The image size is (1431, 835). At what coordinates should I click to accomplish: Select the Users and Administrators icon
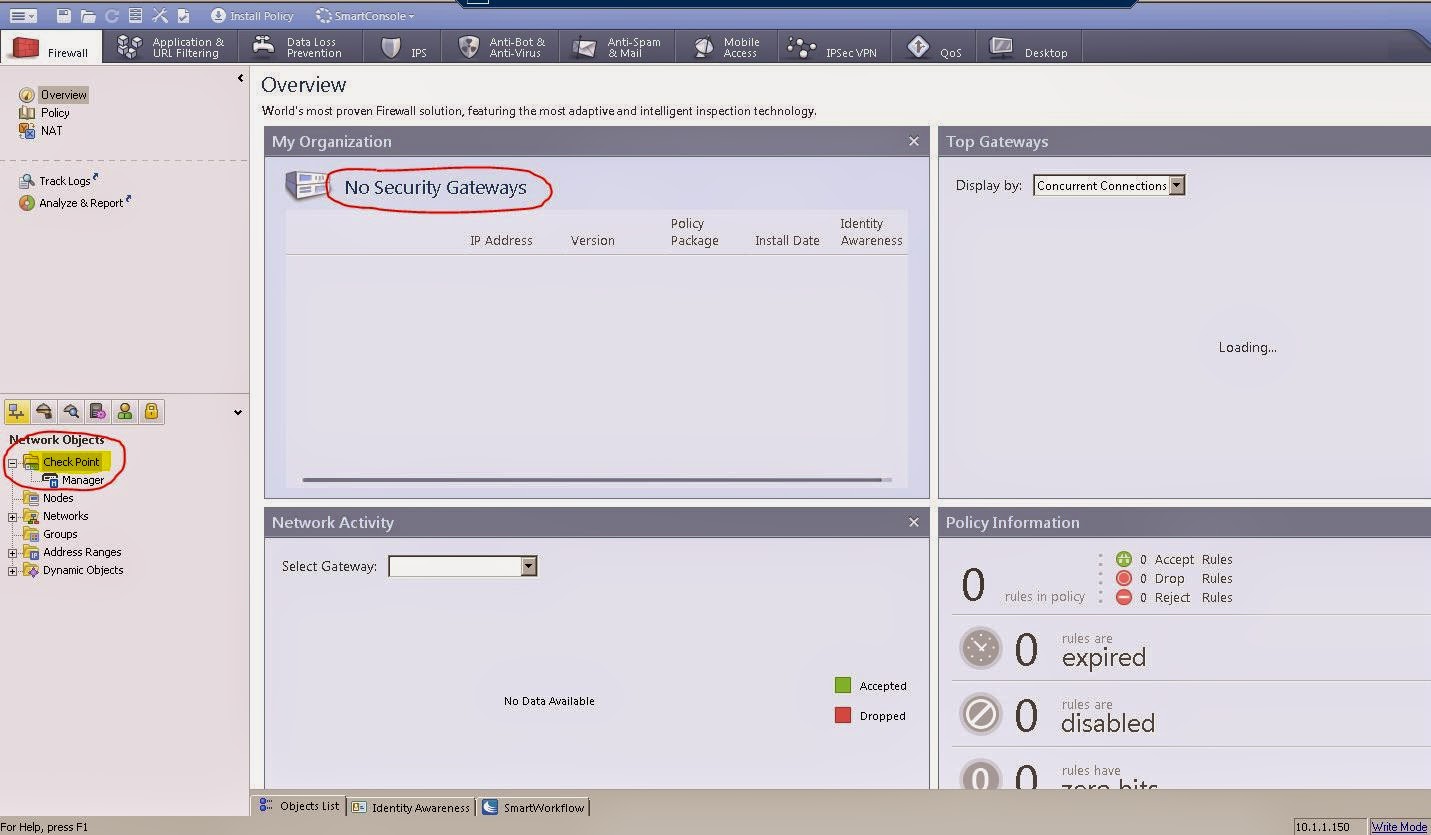click(124, 411)
